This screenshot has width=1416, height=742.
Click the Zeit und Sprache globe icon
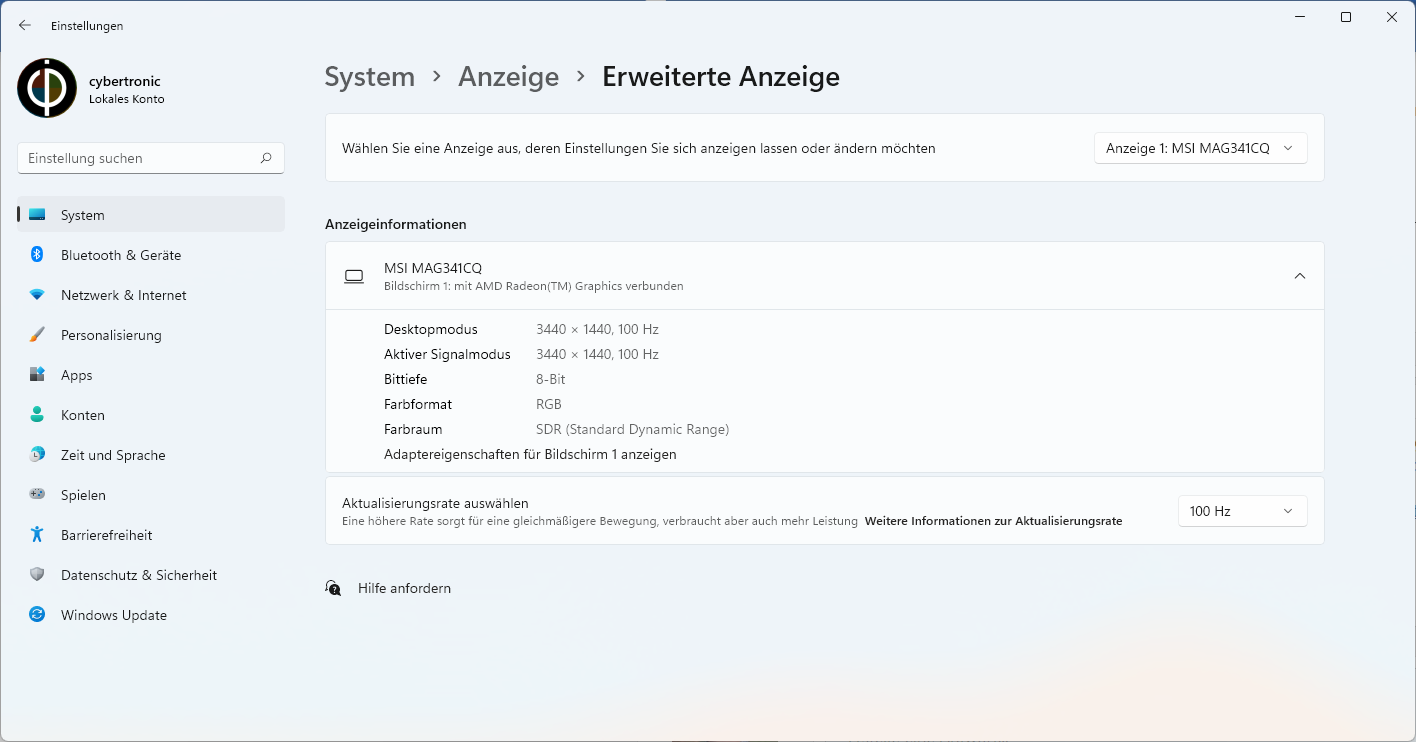[x=37, y=455]
